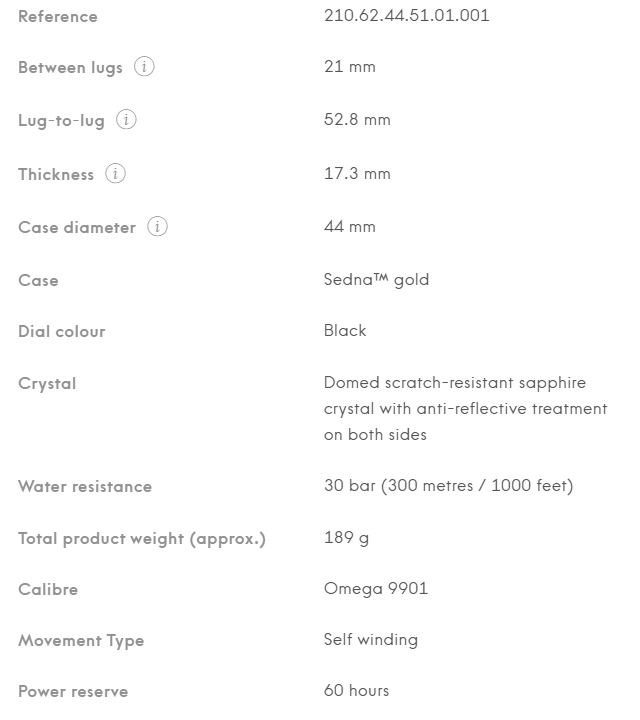This screenshot has width=640, height=720.
Task: Click the Omega 9901 calibre value
Action: [x=376, y=589]
